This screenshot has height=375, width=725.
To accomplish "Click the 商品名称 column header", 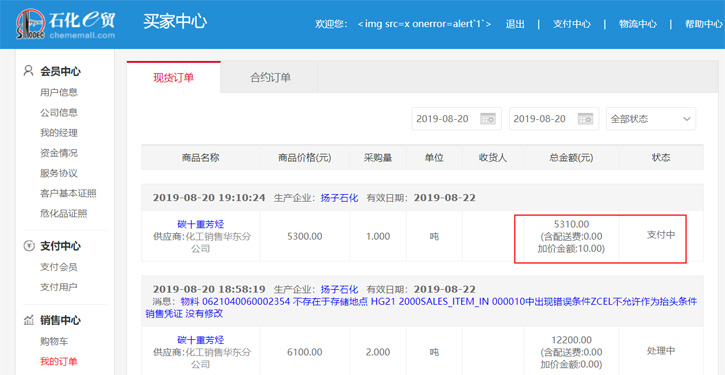I will tap(201, 158).
